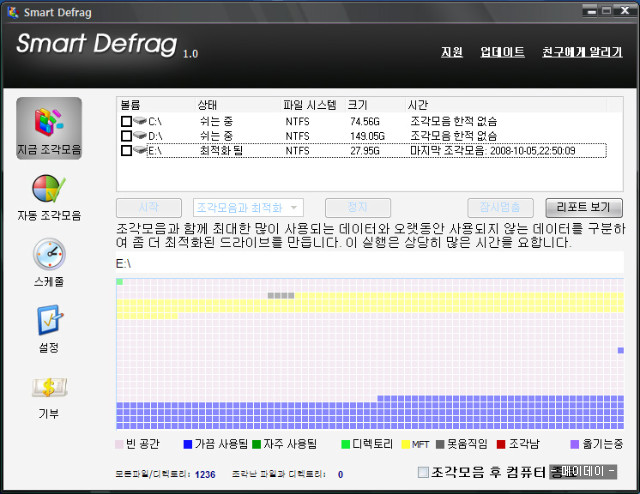Click the last defrag timestamp 2008-10-05,22:50:09
The height and width of the screenshot is (494, 640).
[x=533, y=151]
